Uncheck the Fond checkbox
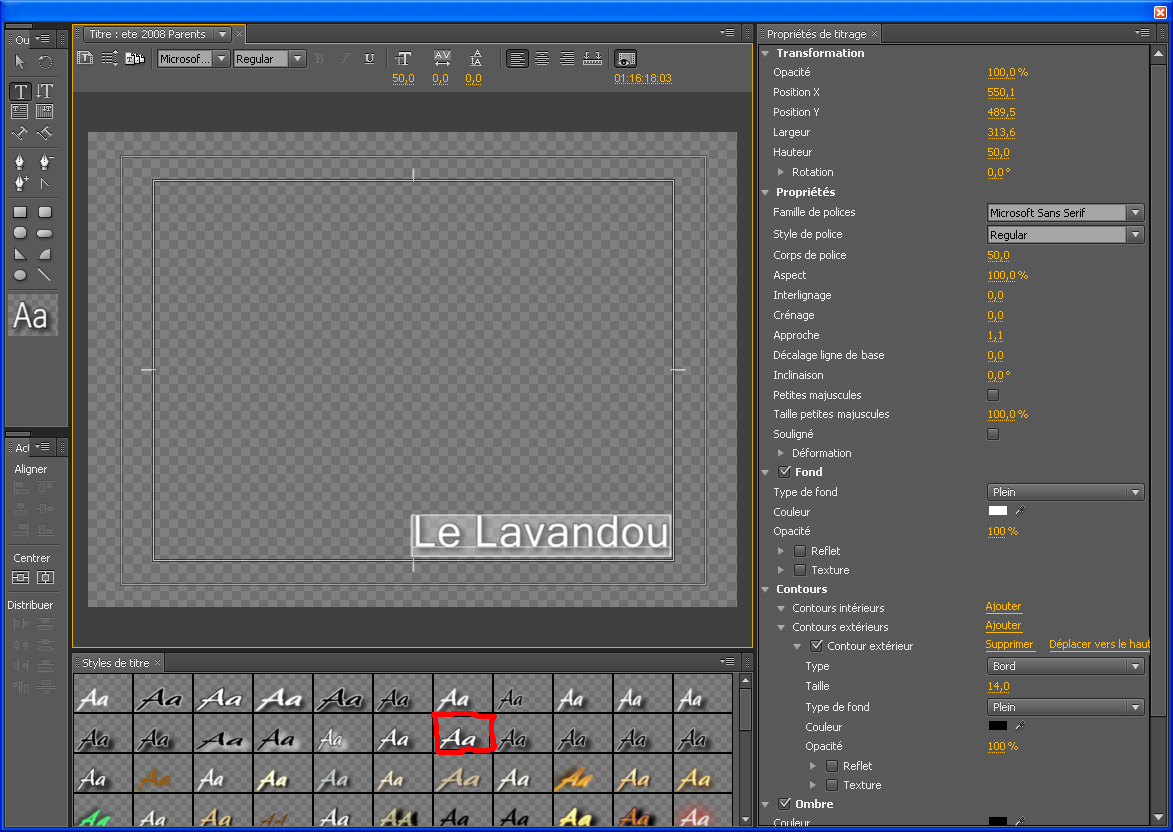 coord(785,472)
